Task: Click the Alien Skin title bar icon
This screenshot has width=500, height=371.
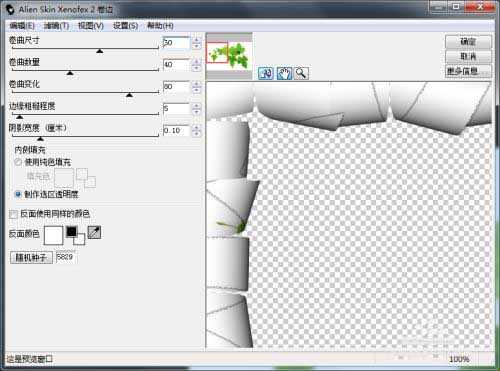Action: pos(10,9)
